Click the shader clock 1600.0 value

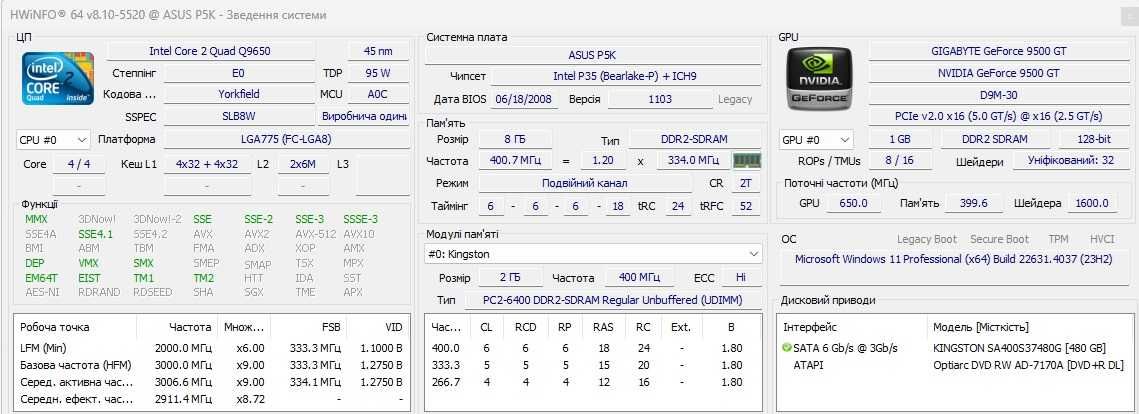tap(1093, 203)
